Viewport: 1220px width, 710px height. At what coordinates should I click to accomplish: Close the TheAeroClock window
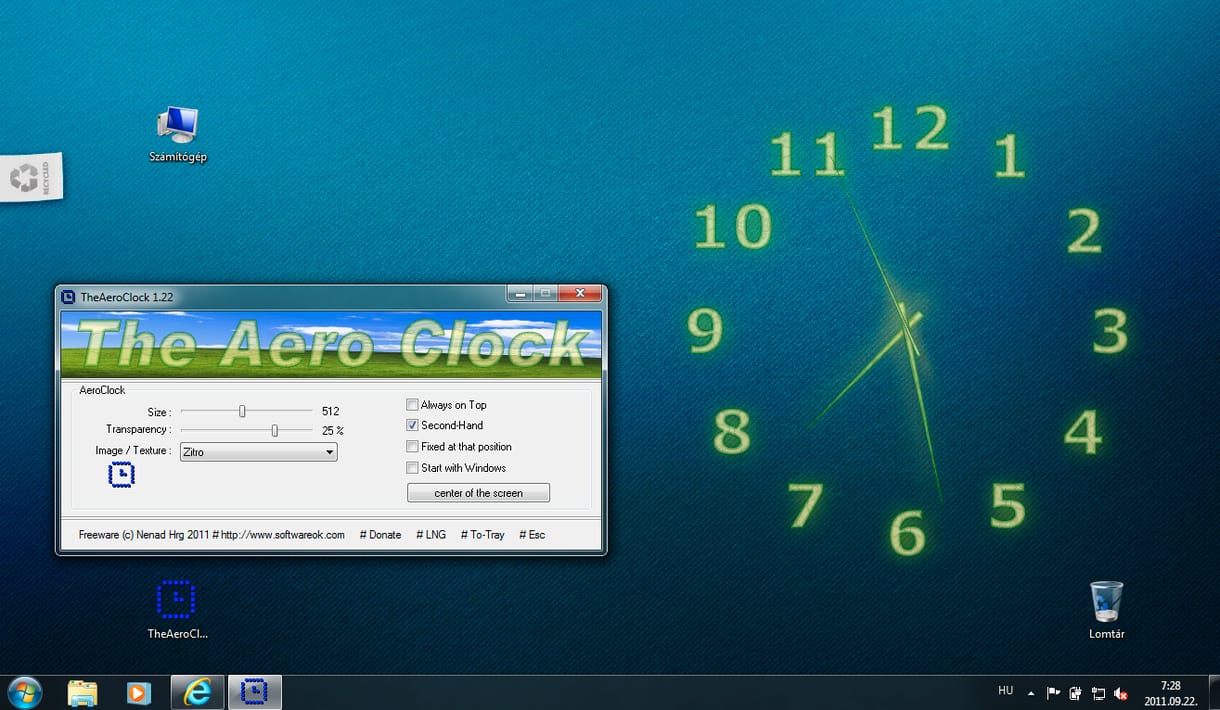[x=580, y=294]
